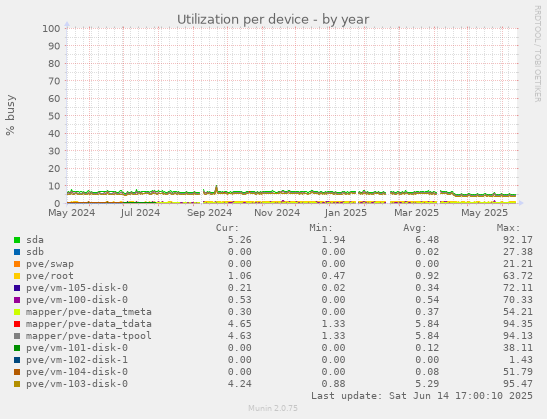Select the 'pve/vm-102-disk-1' label

[77, 360]
